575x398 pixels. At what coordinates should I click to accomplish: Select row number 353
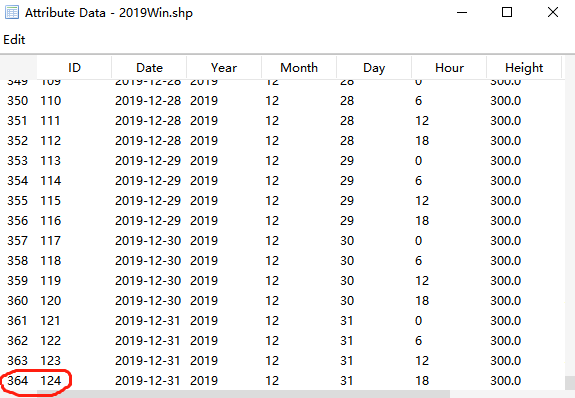18,161
